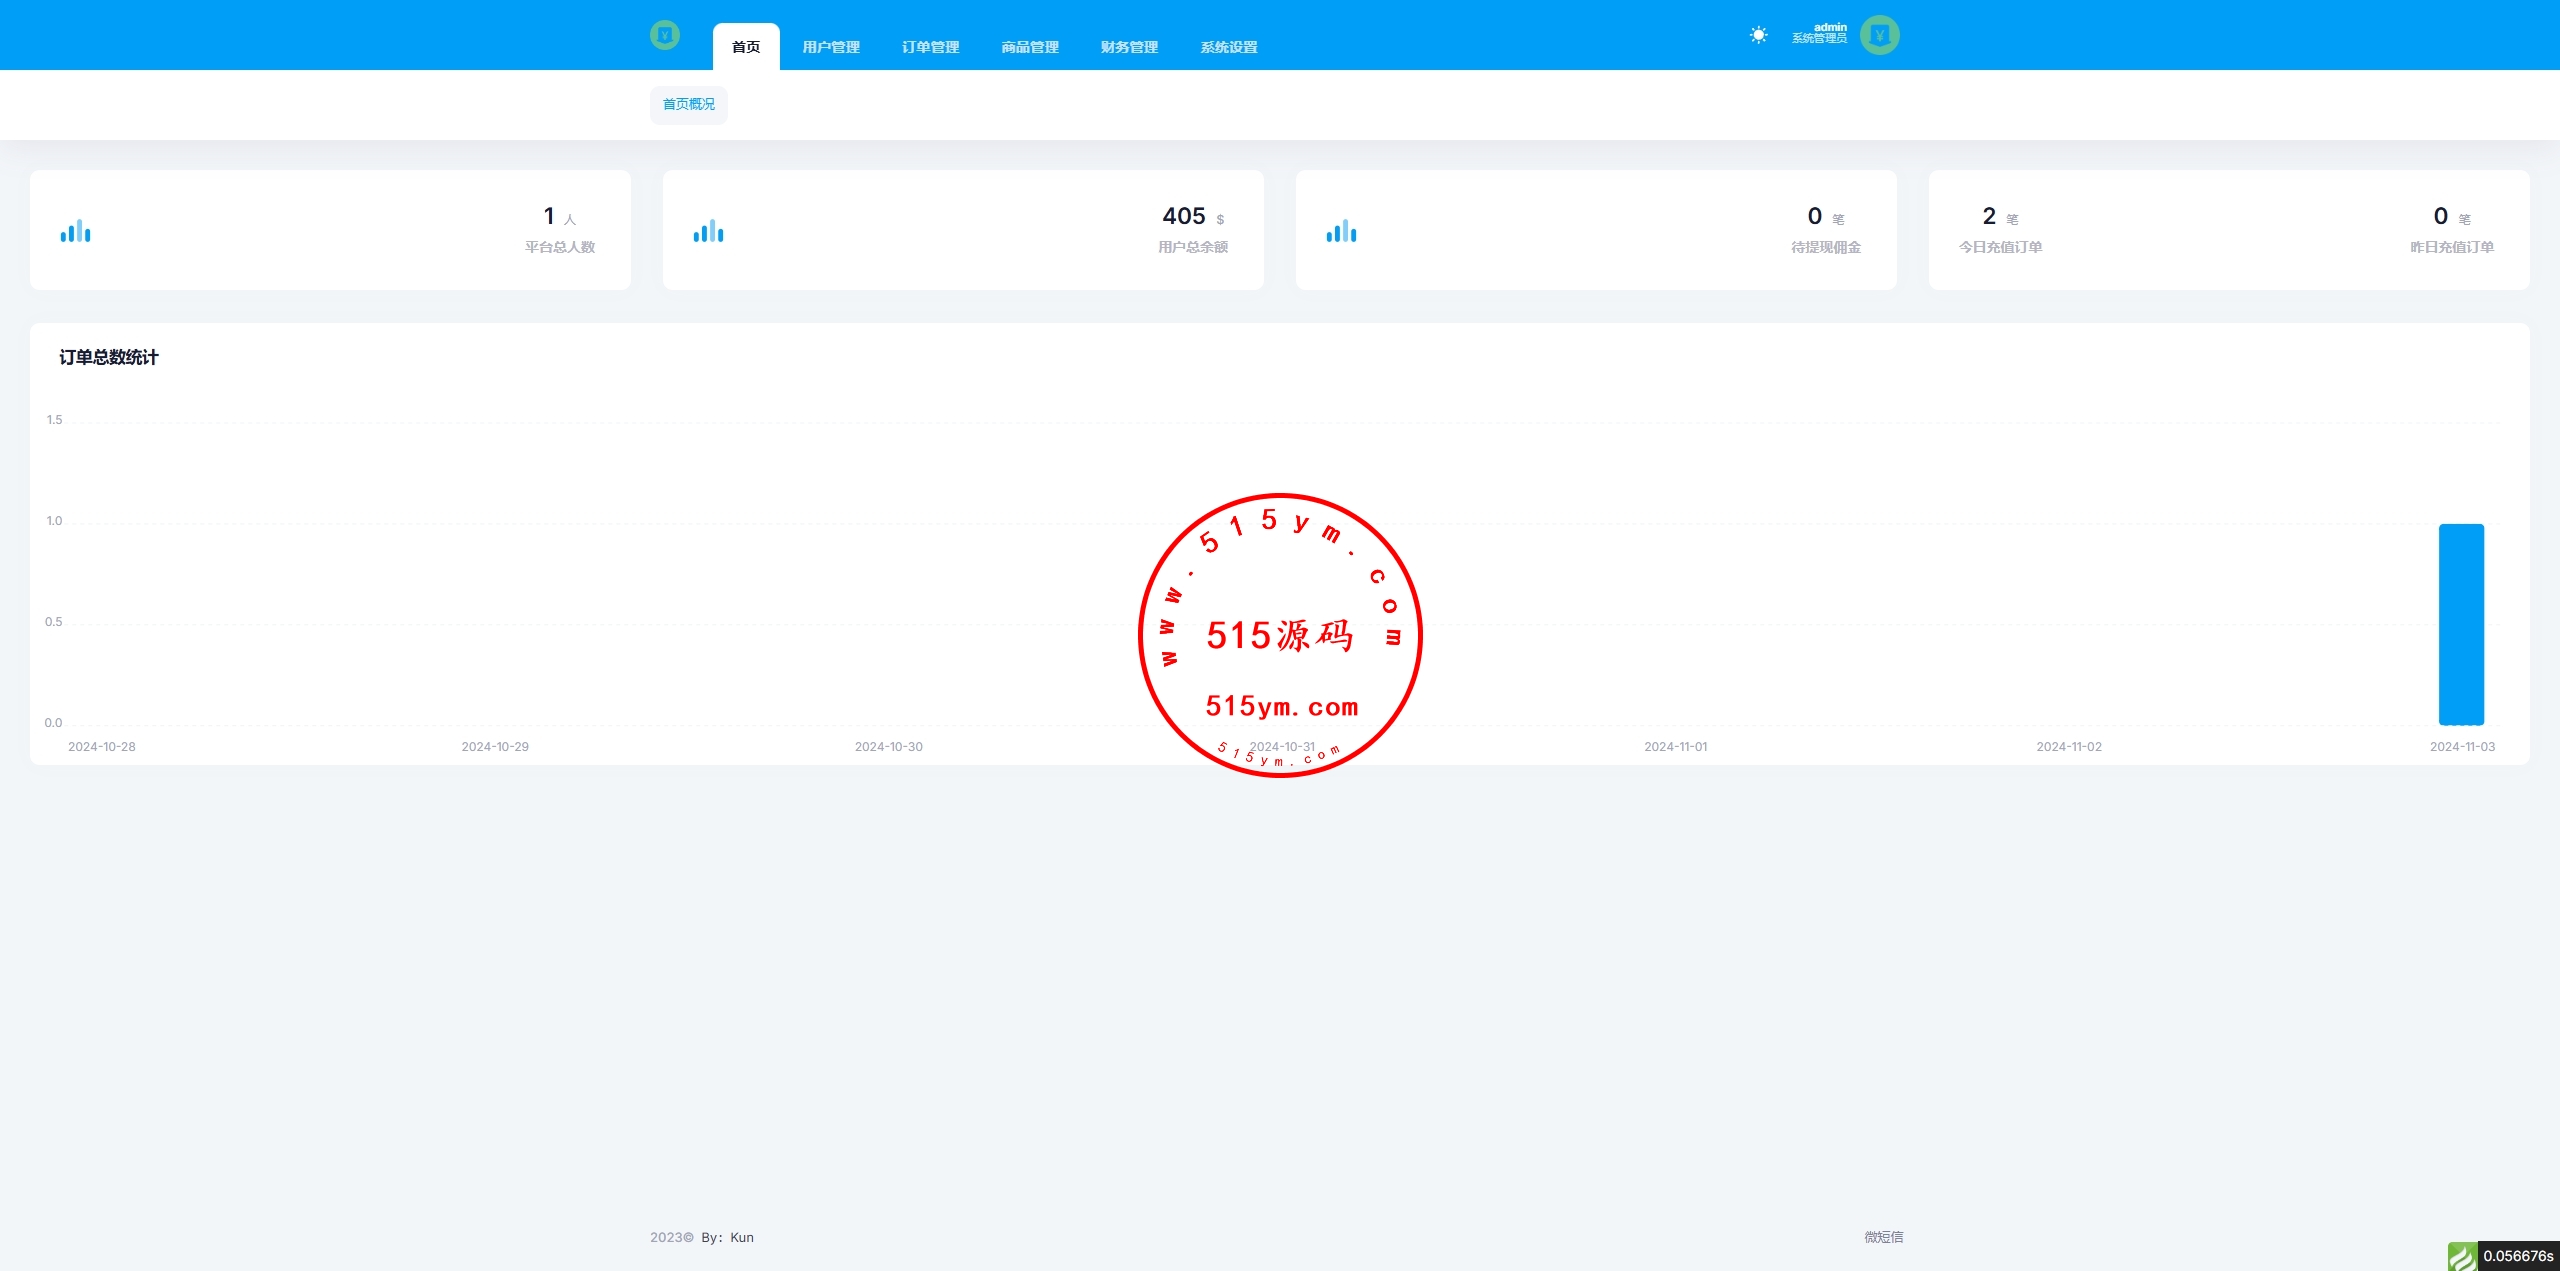Click the 微短信 footer link
Image resolution: width=2560 pixels, height=1271 pixels.
coord(1883,1237)
